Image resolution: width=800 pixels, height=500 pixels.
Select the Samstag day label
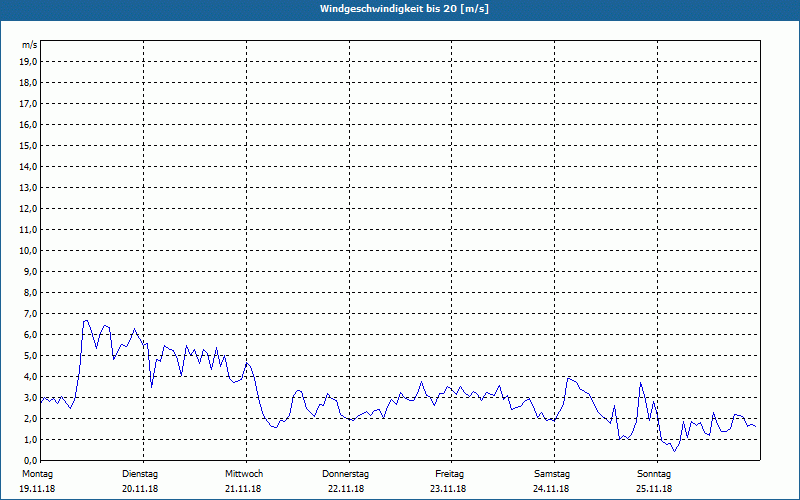tap(552, 473)
